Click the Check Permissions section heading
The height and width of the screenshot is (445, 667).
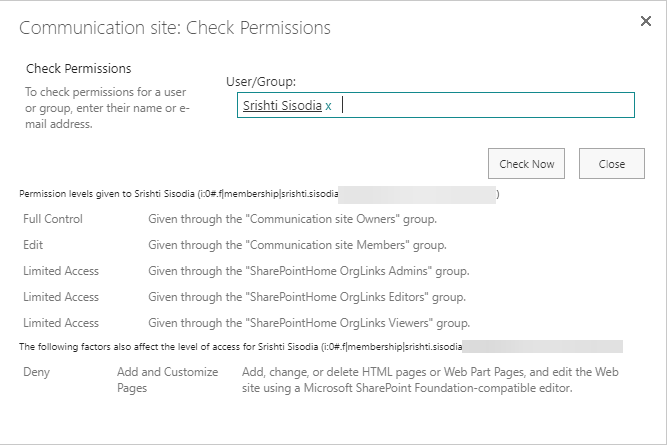click(x=78, y=69)
